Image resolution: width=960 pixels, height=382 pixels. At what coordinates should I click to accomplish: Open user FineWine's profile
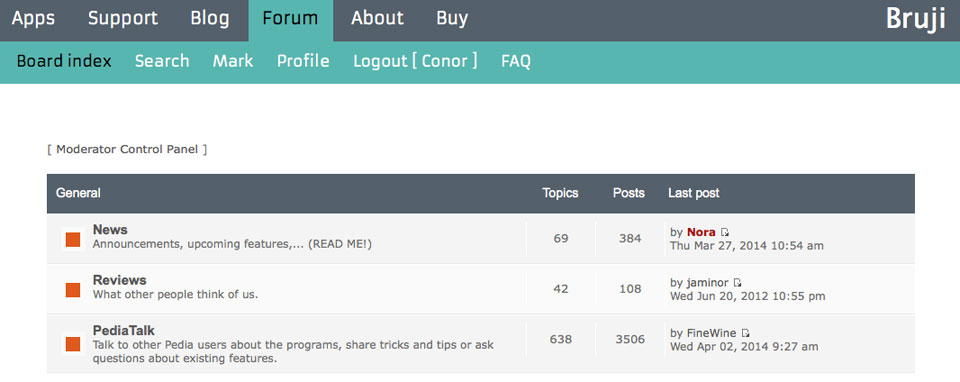(710, 334)
